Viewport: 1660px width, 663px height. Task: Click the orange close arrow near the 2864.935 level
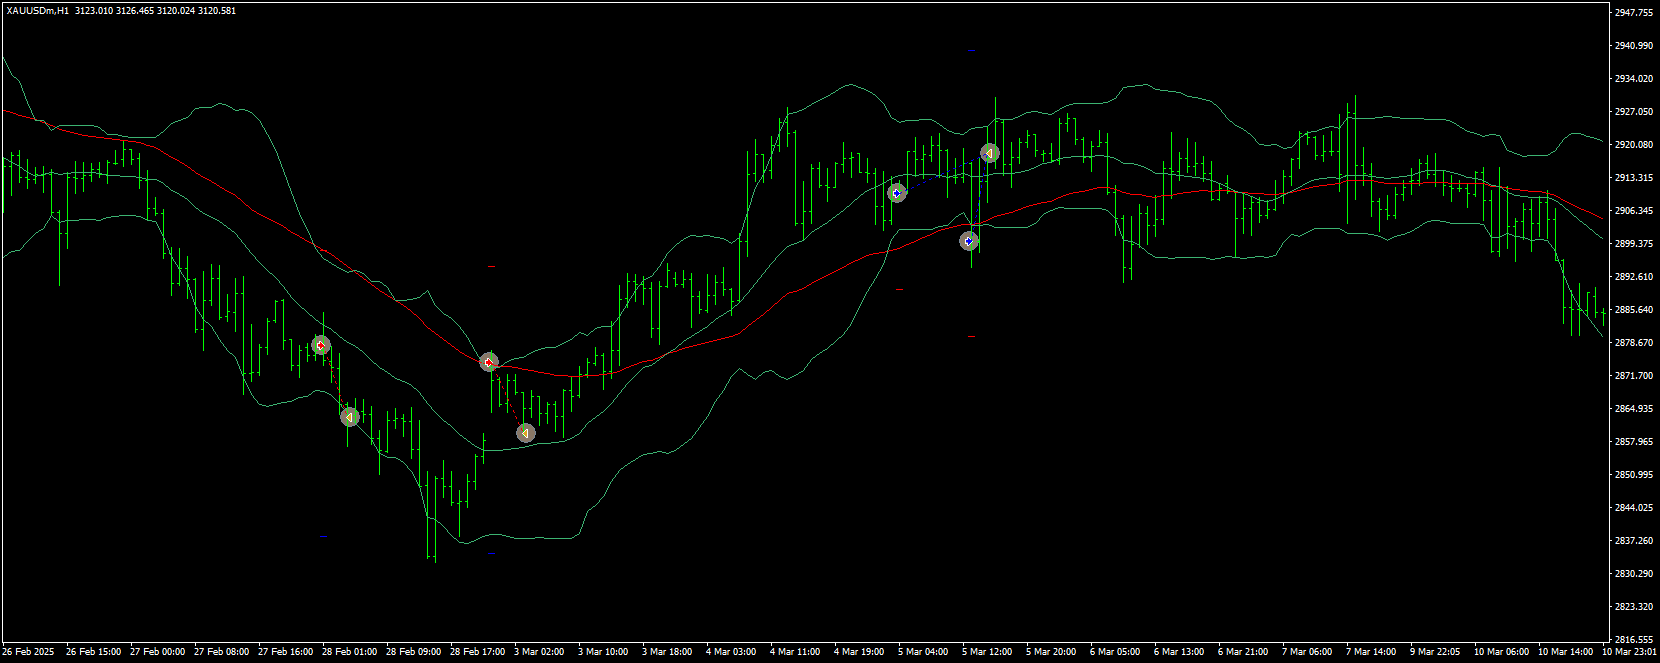click(x=349, y=417)
